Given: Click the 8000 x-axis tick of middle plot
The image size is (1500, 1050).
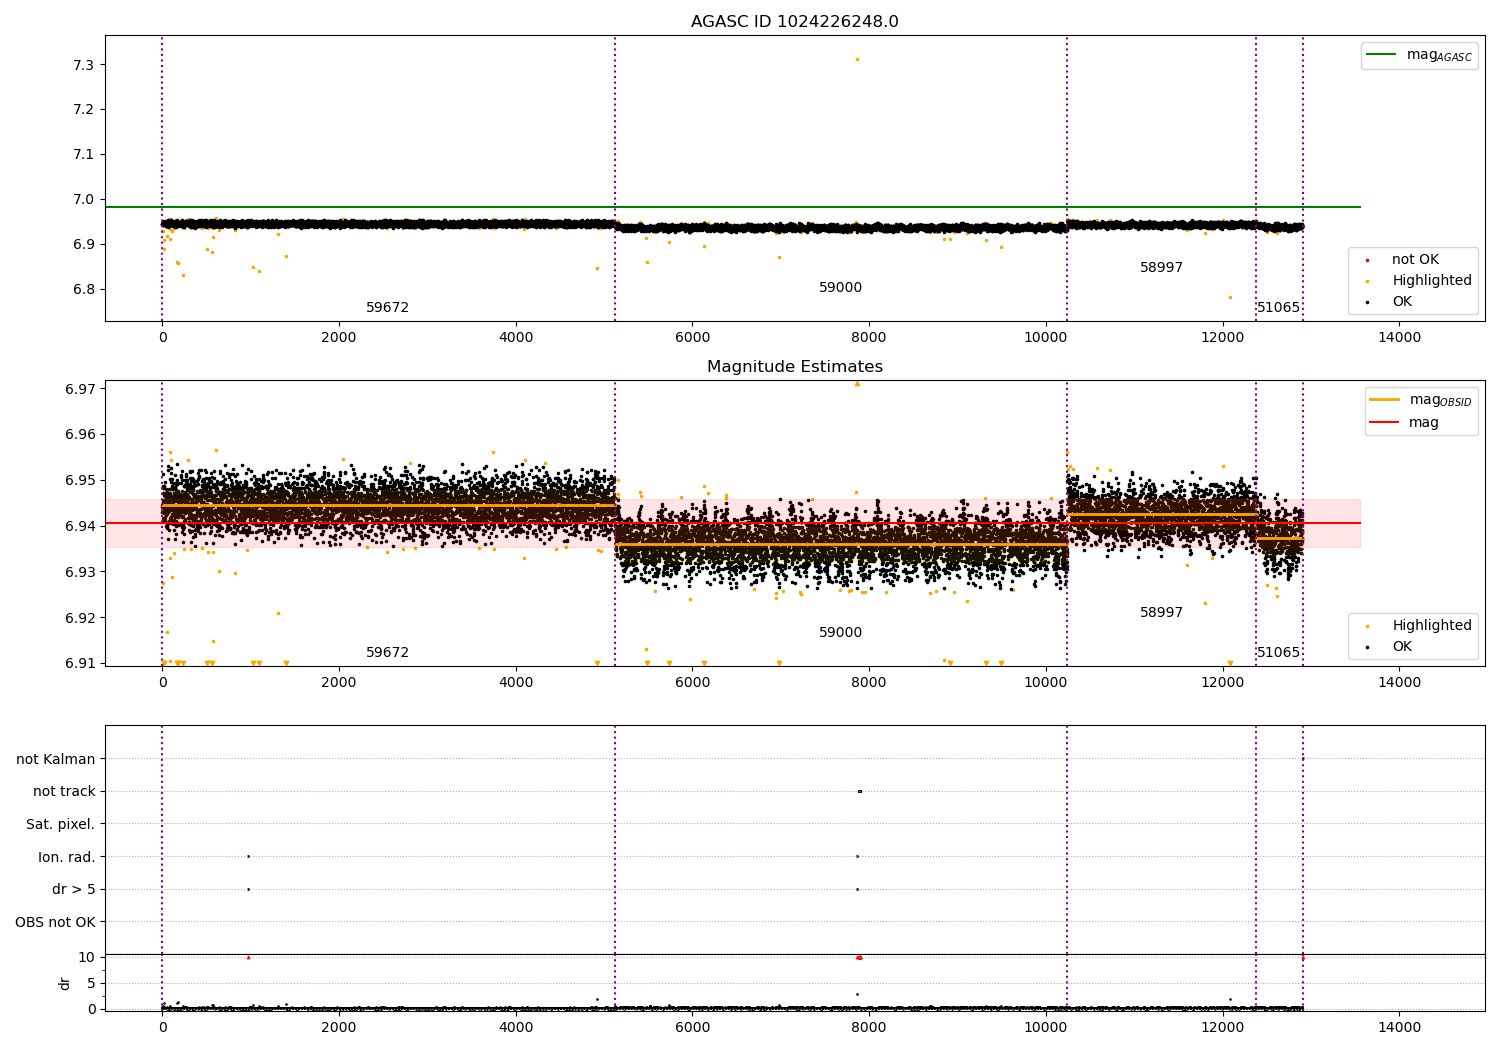Looking at the screenshot, I should tap(869, 683).
